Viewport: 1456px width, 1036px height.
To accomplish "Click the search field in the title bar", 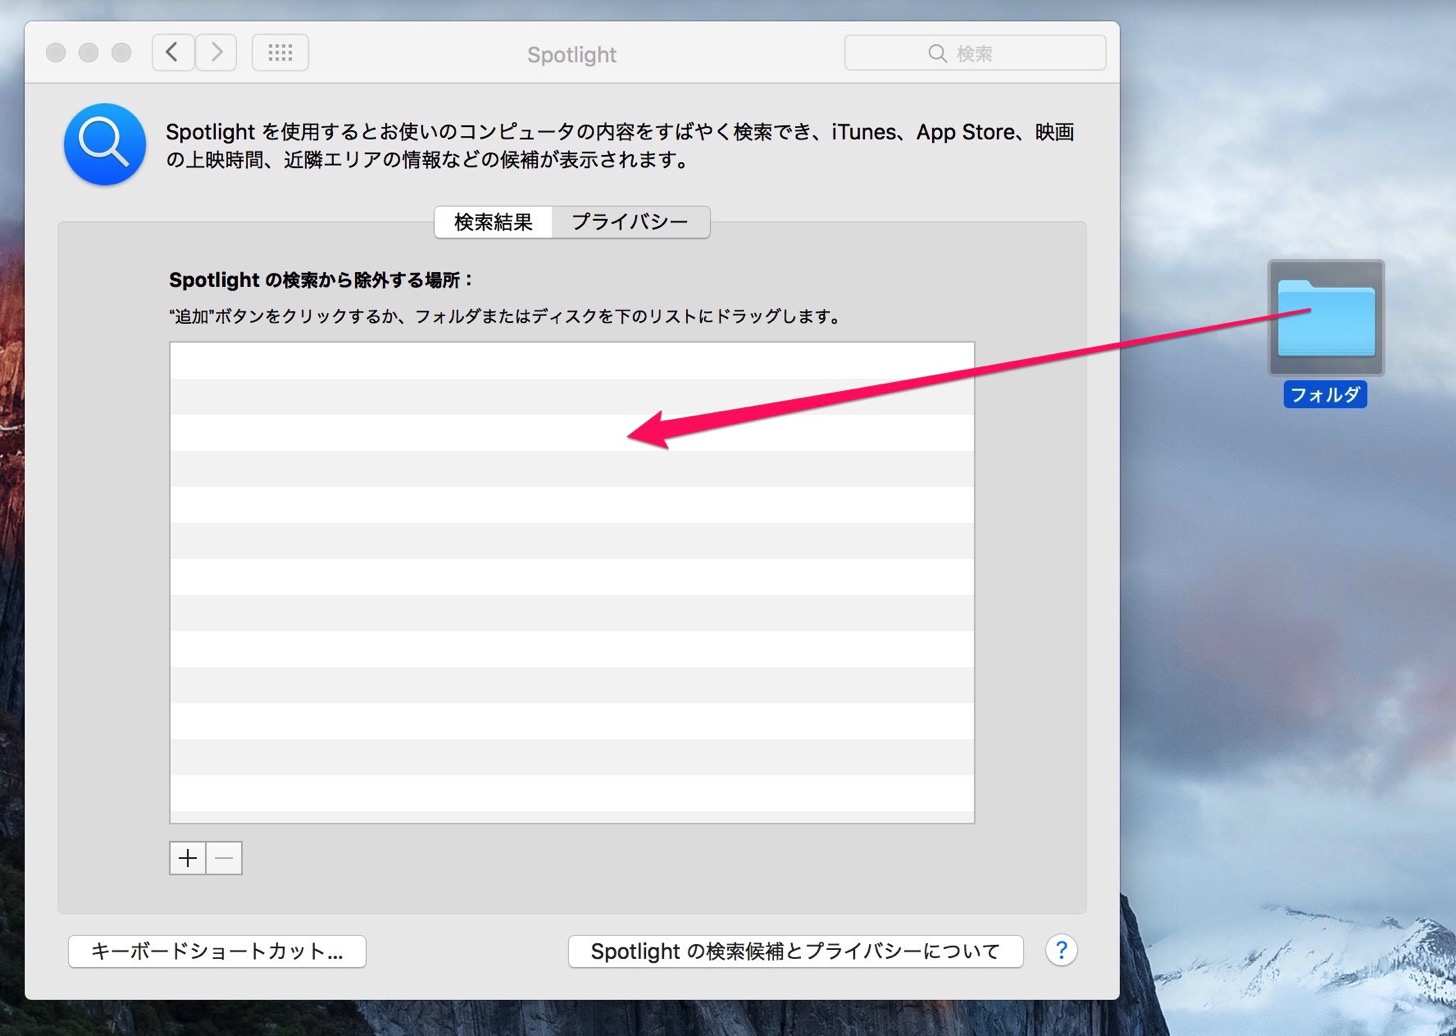I will point(975,53).
